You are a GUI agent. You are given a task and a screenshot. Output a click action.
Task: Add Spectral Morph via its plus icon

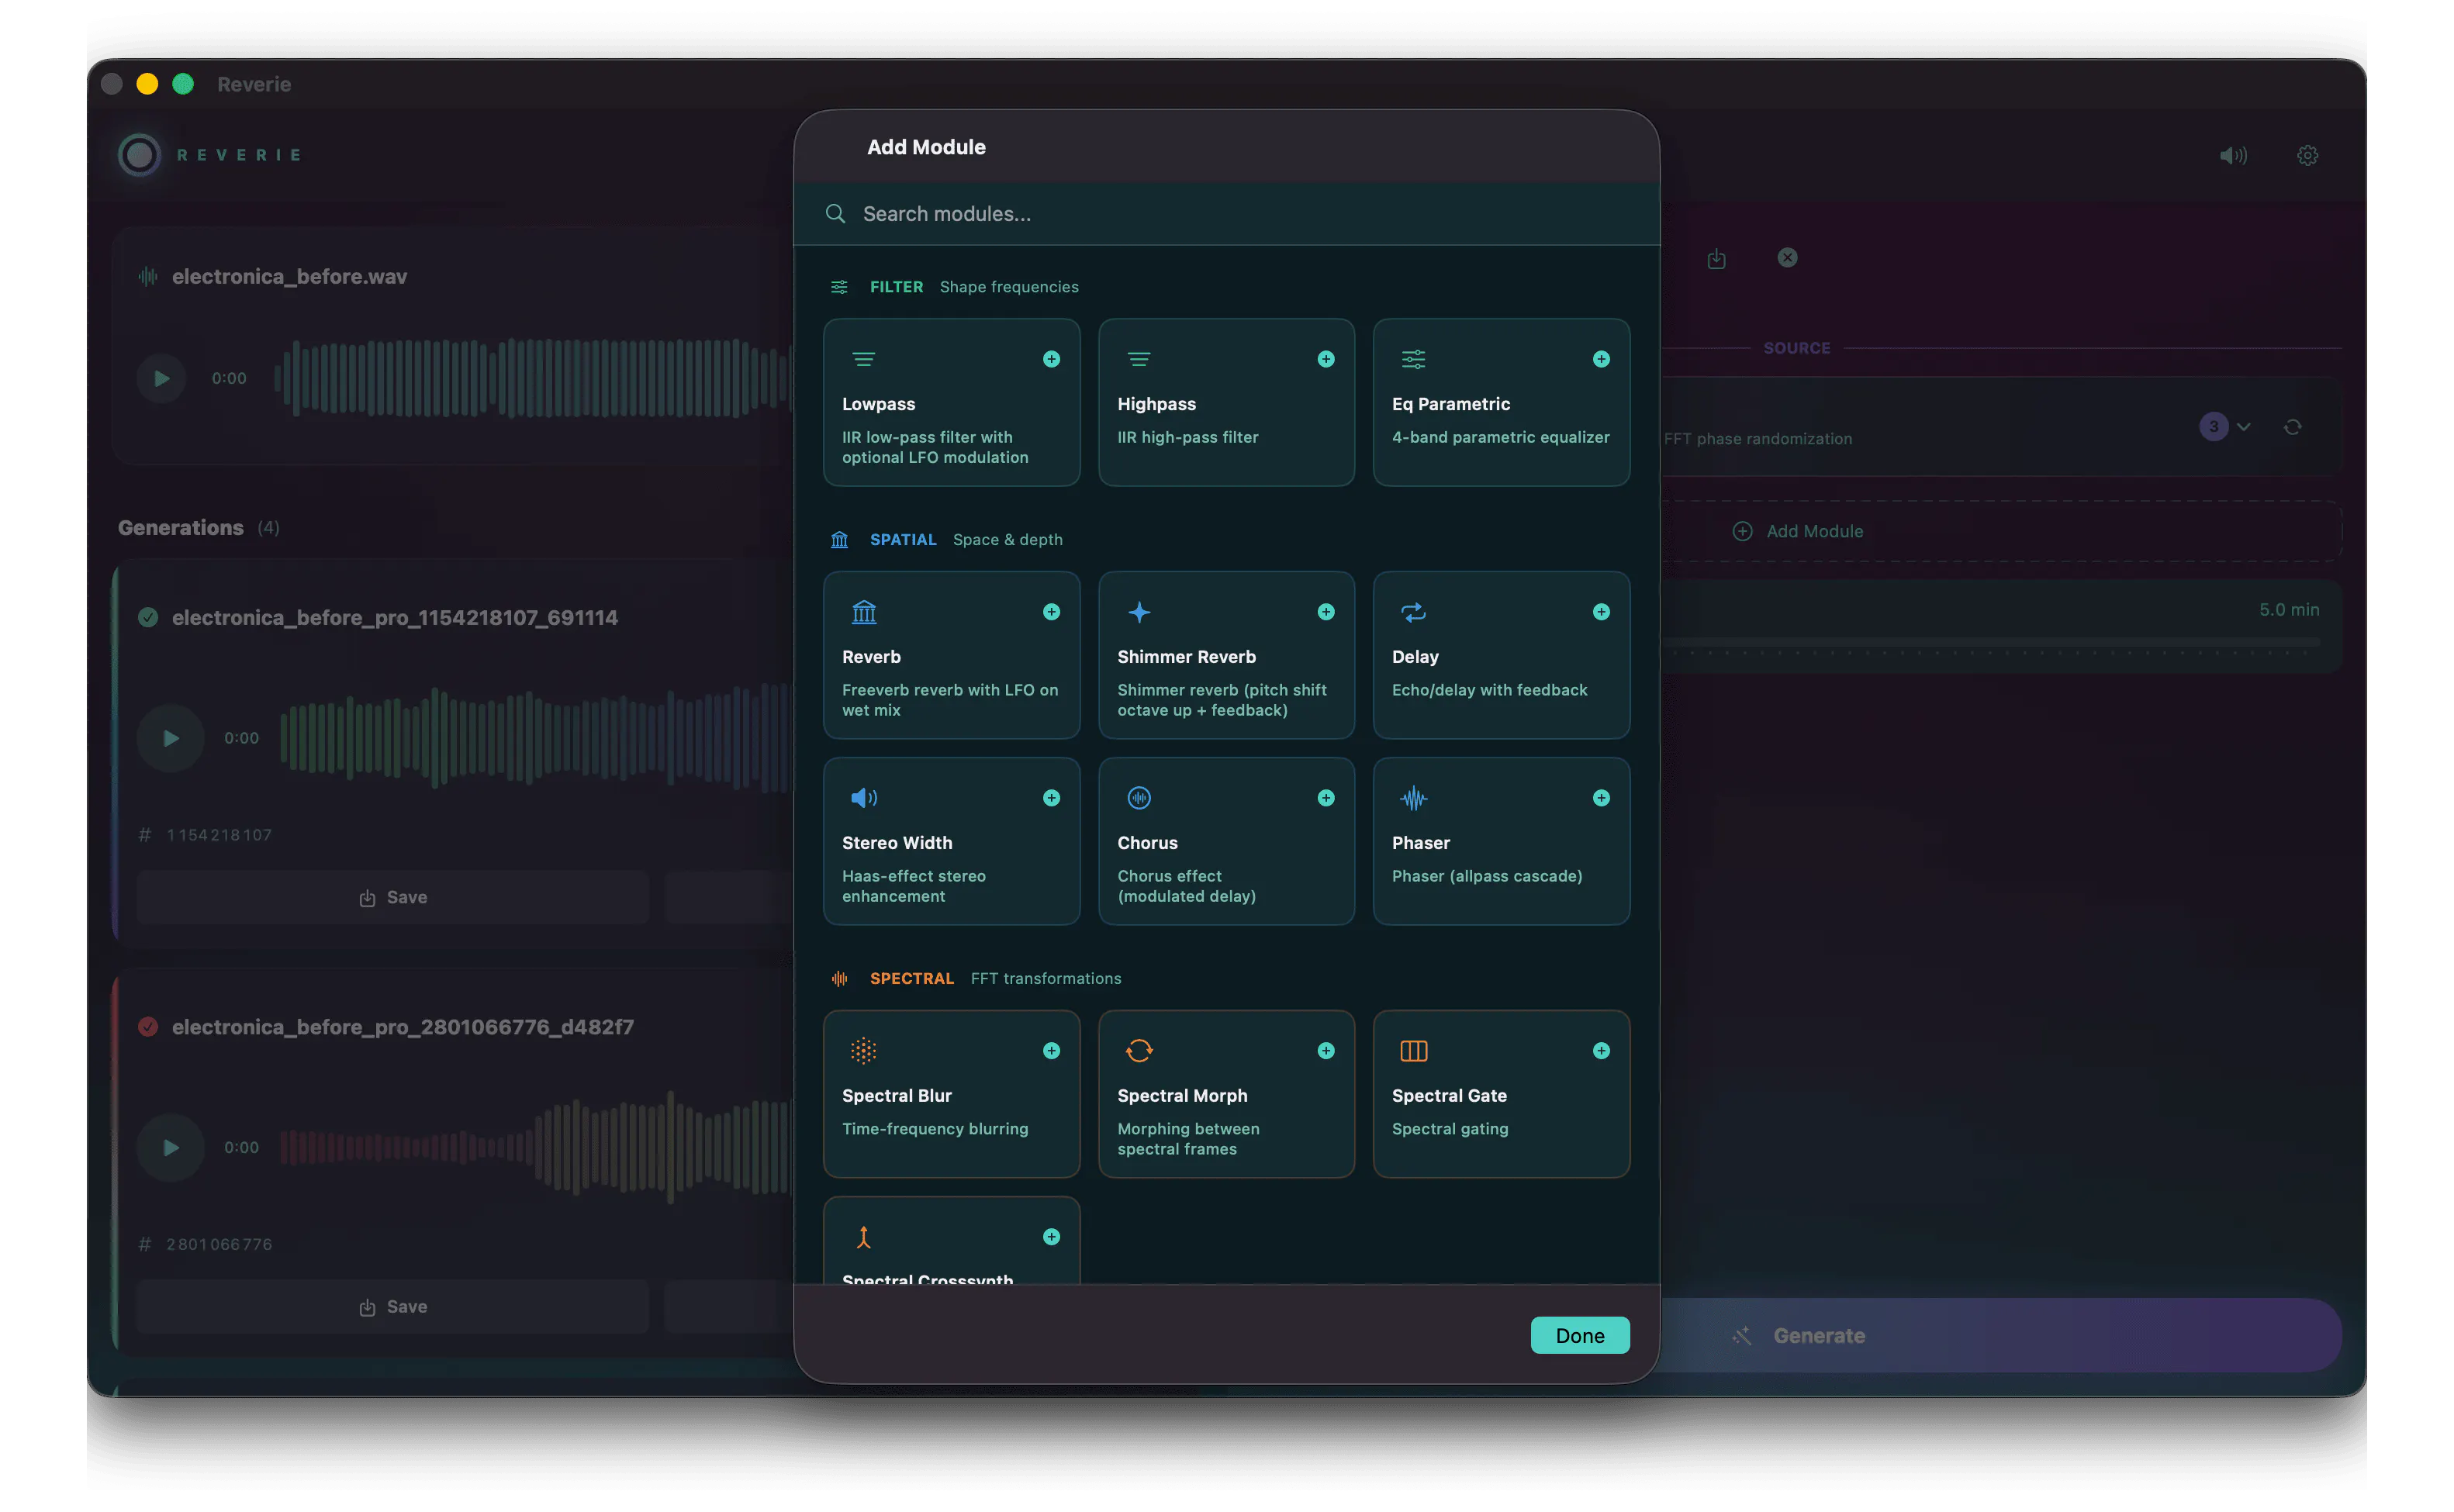1326,1051
